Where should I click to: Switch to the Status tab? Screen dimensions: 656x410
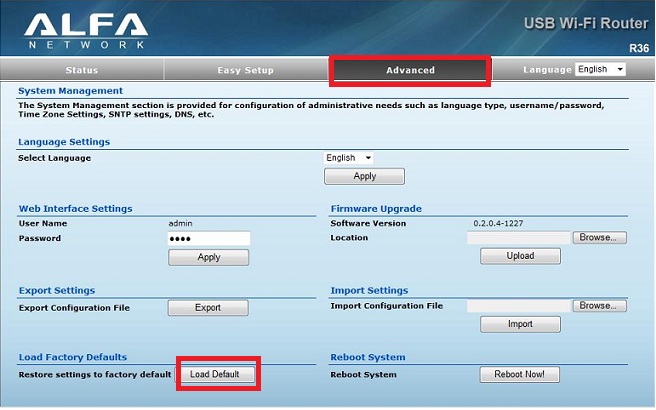82,70
